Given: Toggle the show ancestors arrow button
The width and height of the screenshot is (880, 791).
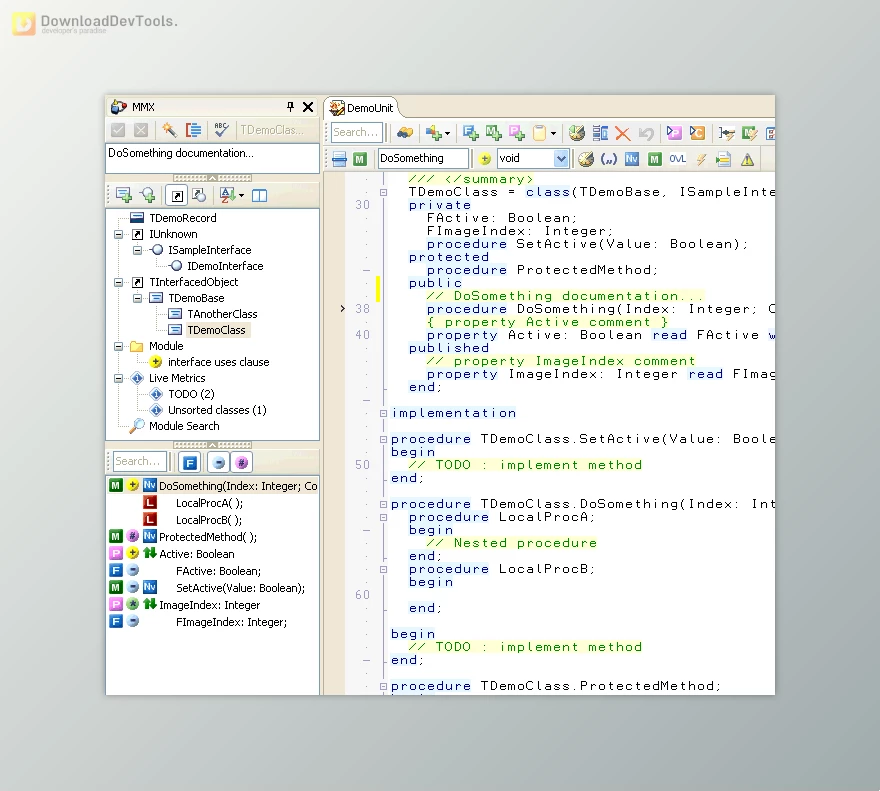Looking at the screenshot, I should tap(177, 195).
